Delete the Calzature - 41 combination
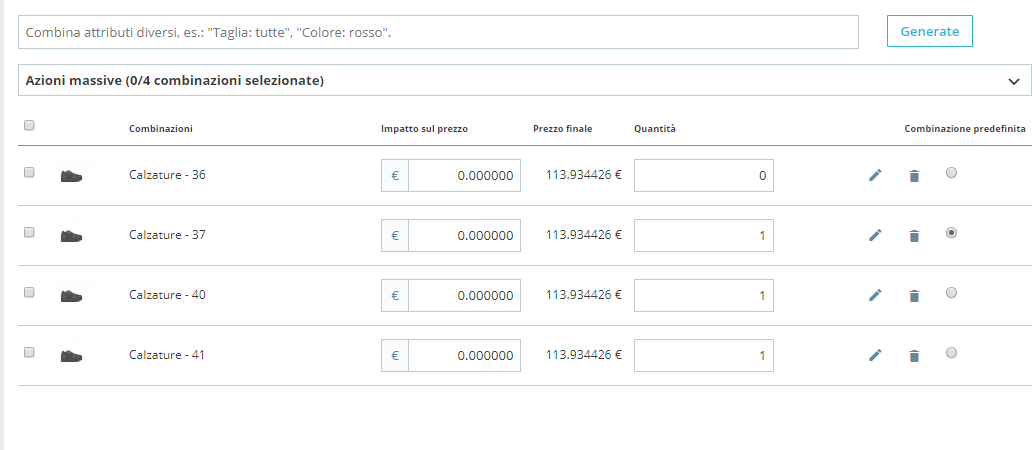This screenshot has height=450, width=1032. (914, 356)
